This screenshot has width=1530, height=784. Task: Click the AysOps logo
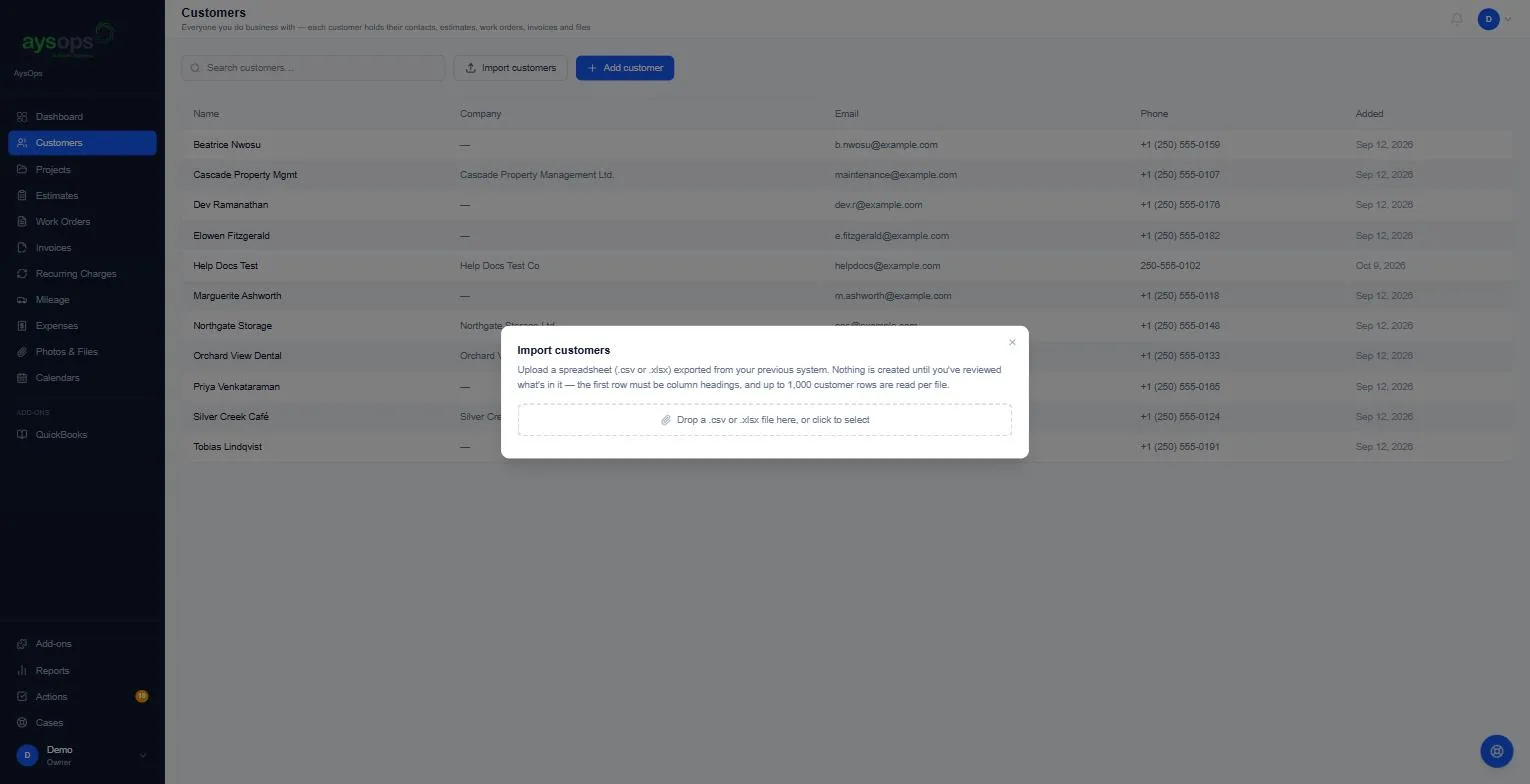coord(67,41)
